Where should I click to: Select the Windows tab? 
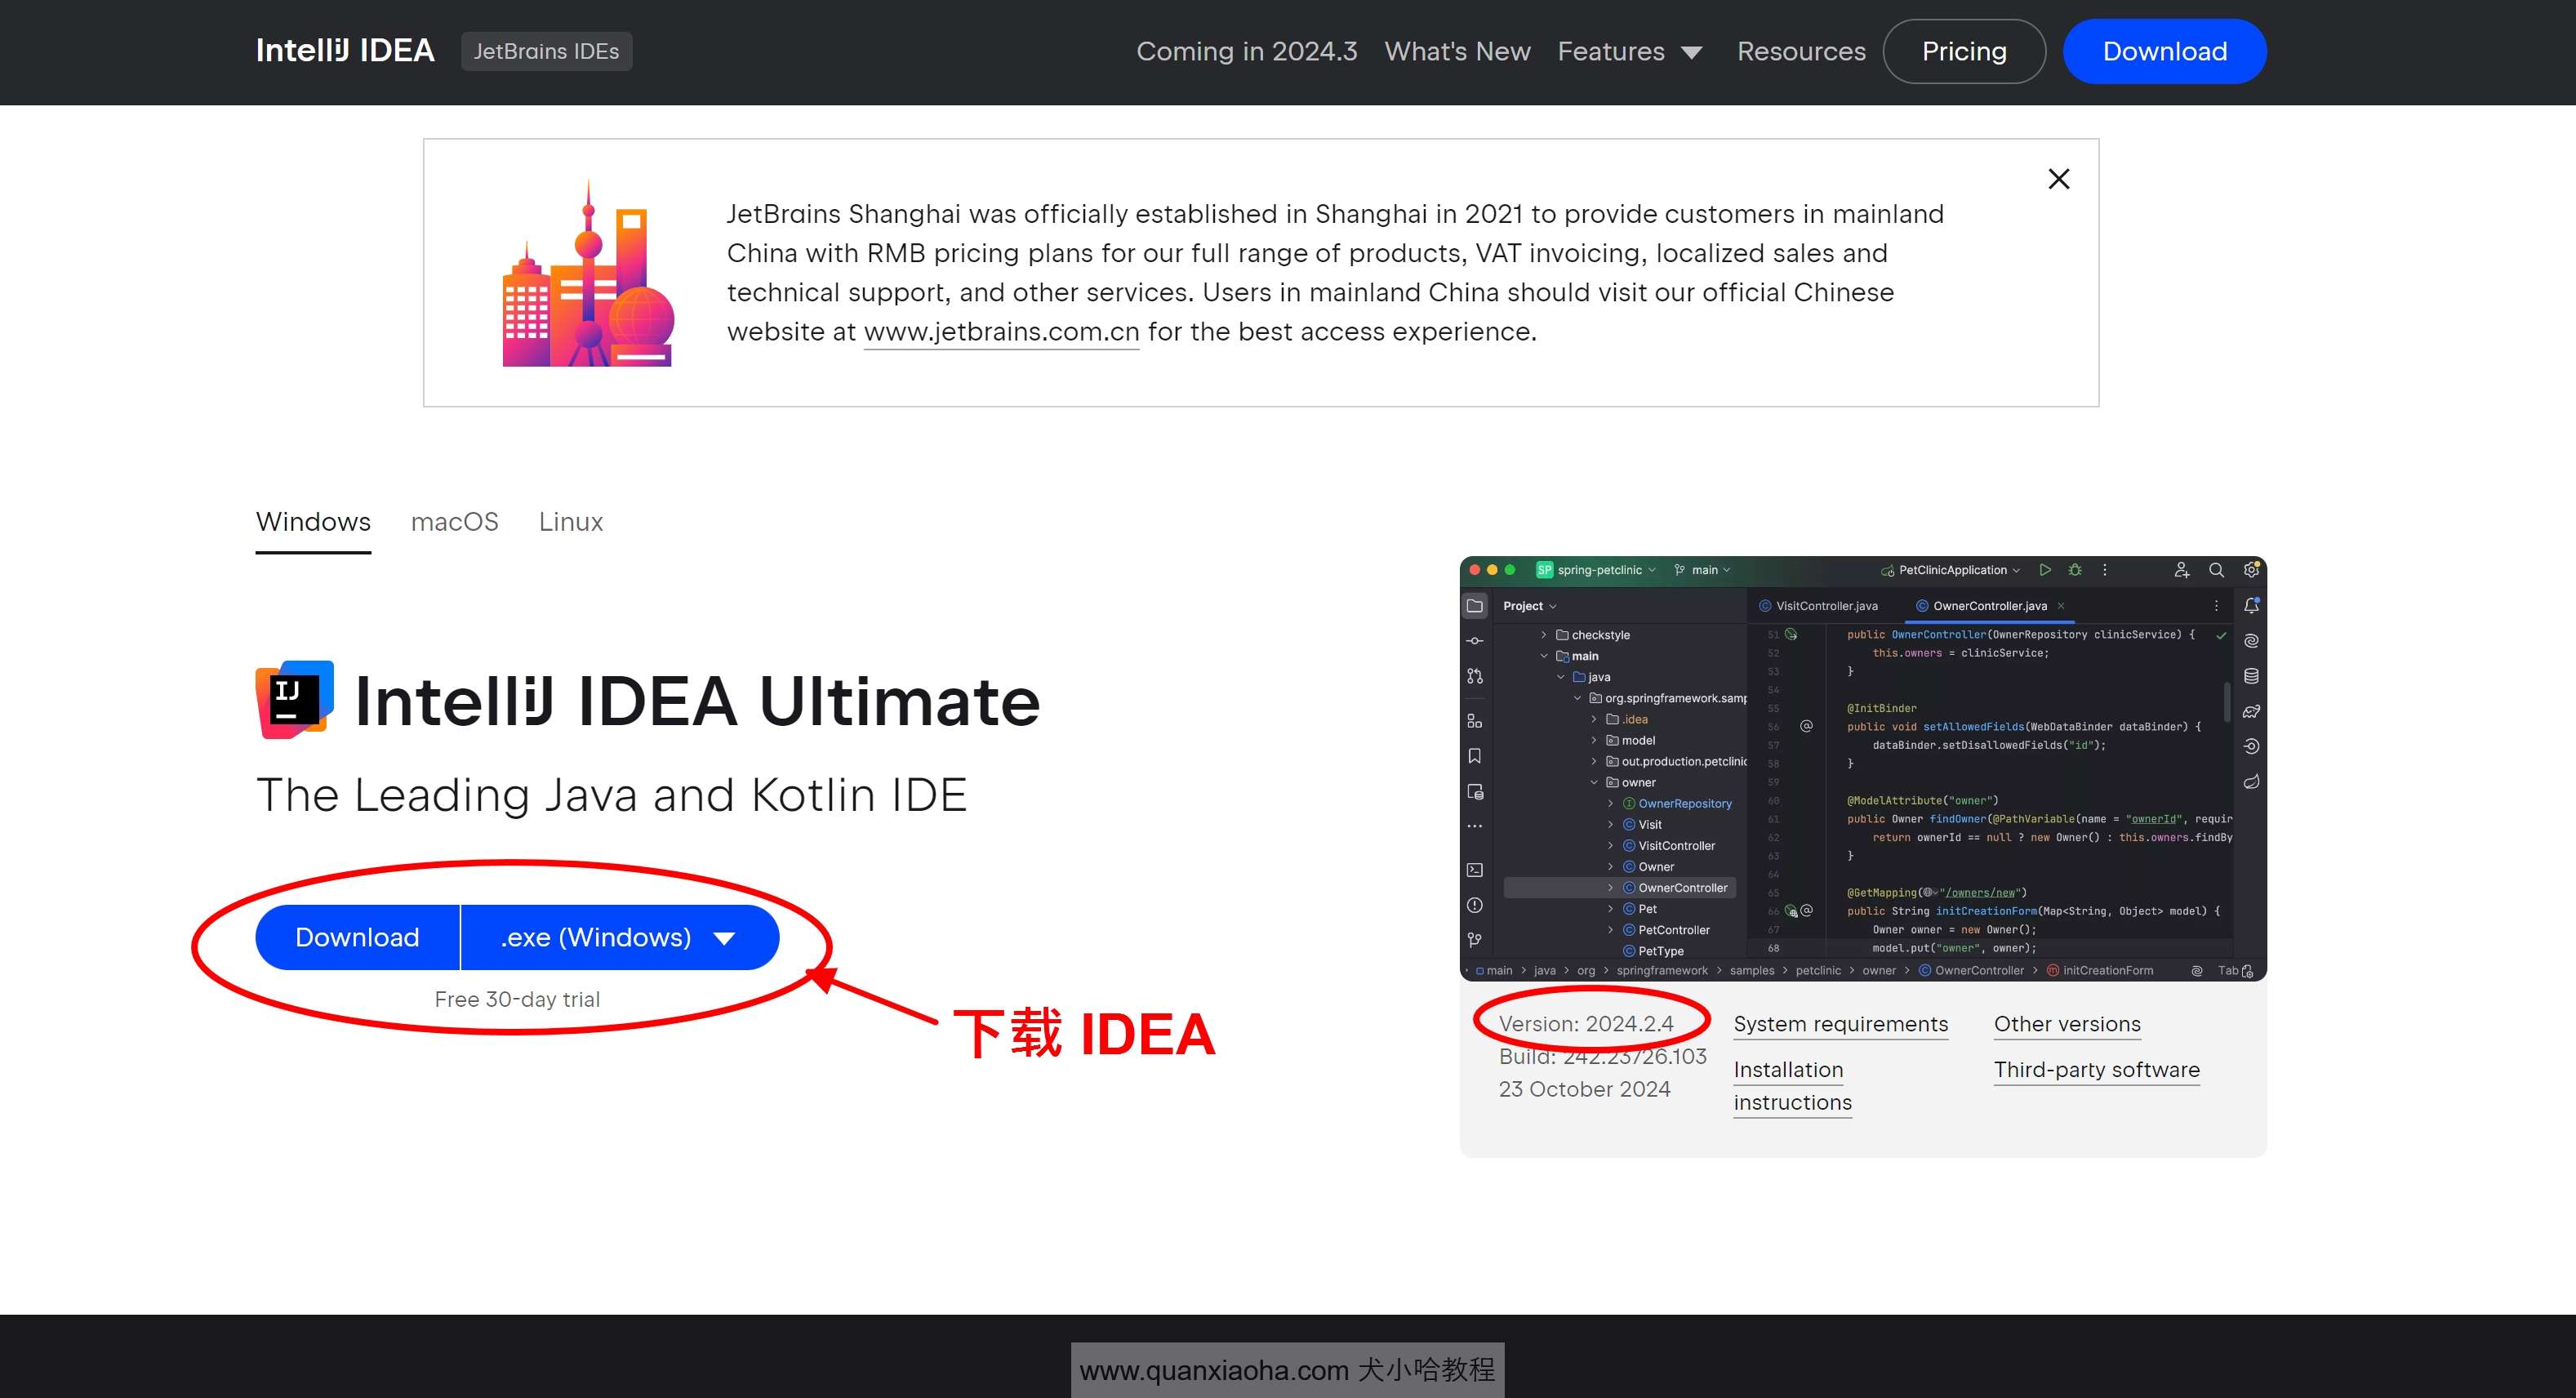tap(313, 522)
